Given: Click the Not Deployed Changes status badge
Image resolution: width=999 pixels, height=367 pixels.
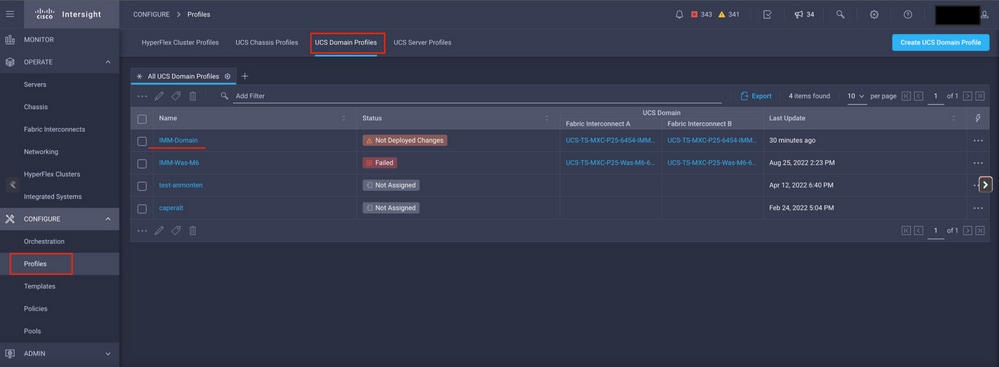Looking at the screenshot, I should click(405, 140).
